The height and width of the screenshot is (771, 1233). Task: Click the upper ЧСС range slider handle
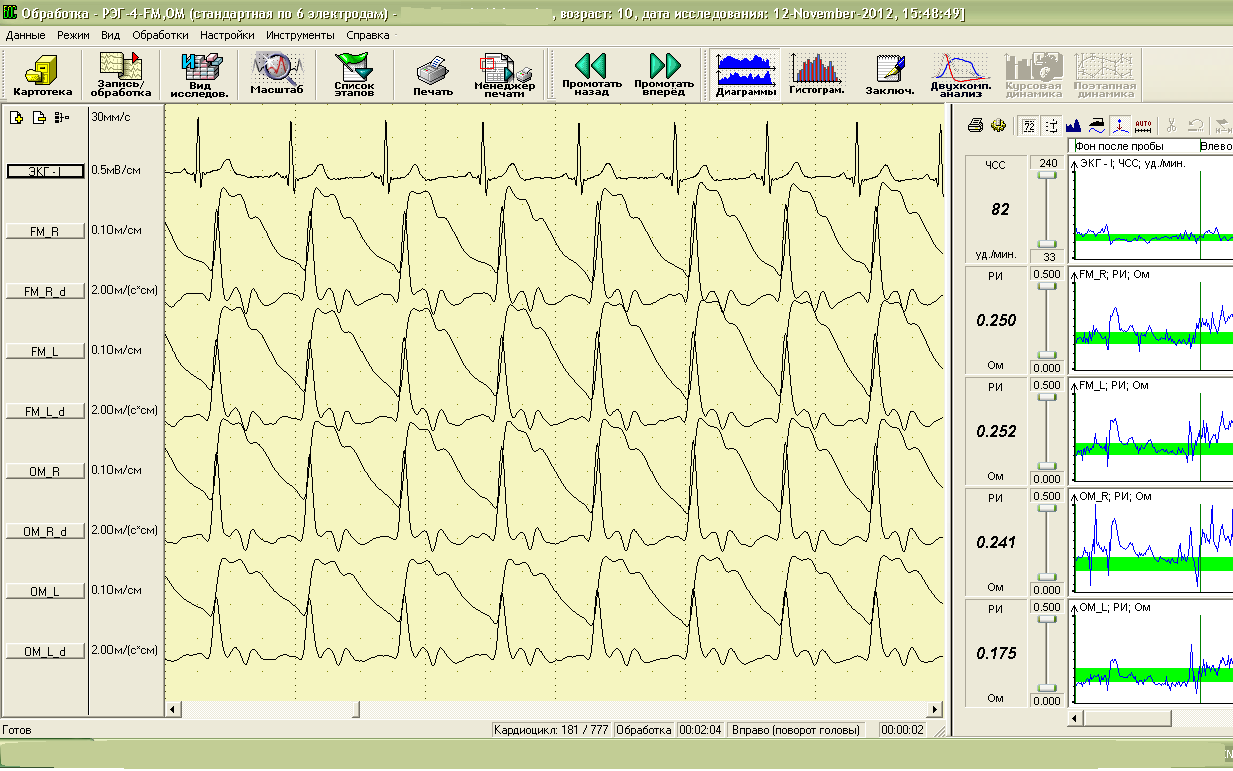1046,175
